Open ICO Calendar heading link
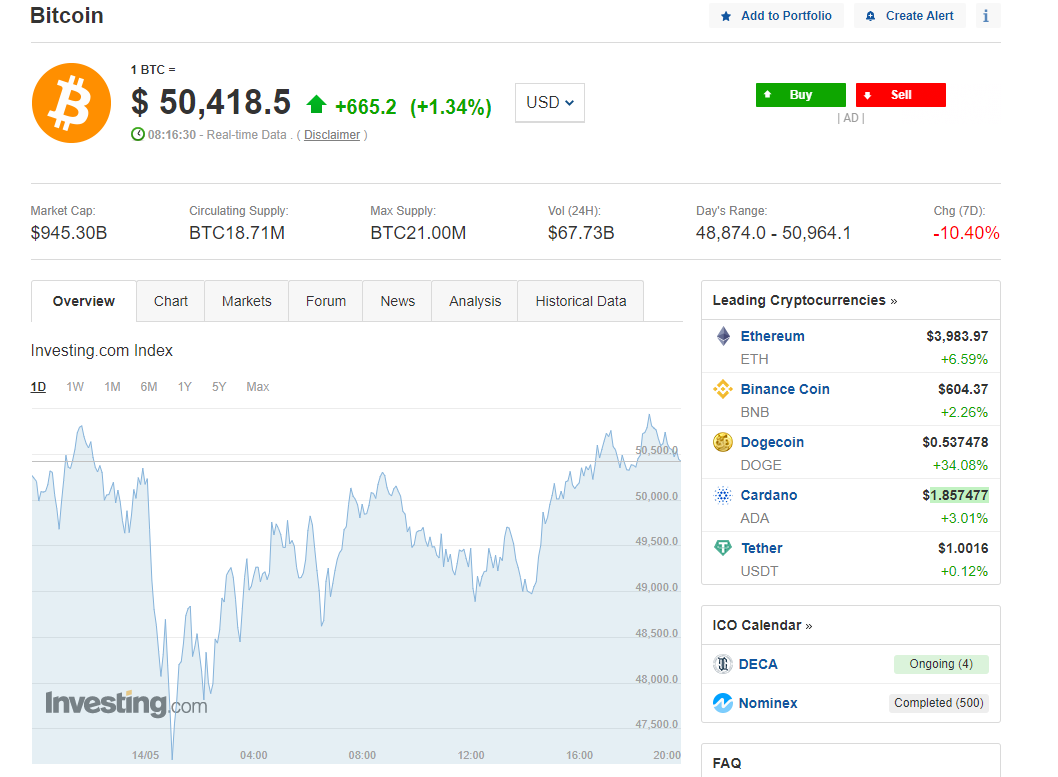Image resolution: width=1058 pixels, height=777 pixels. pyautogui.click(x=762, y=625)
